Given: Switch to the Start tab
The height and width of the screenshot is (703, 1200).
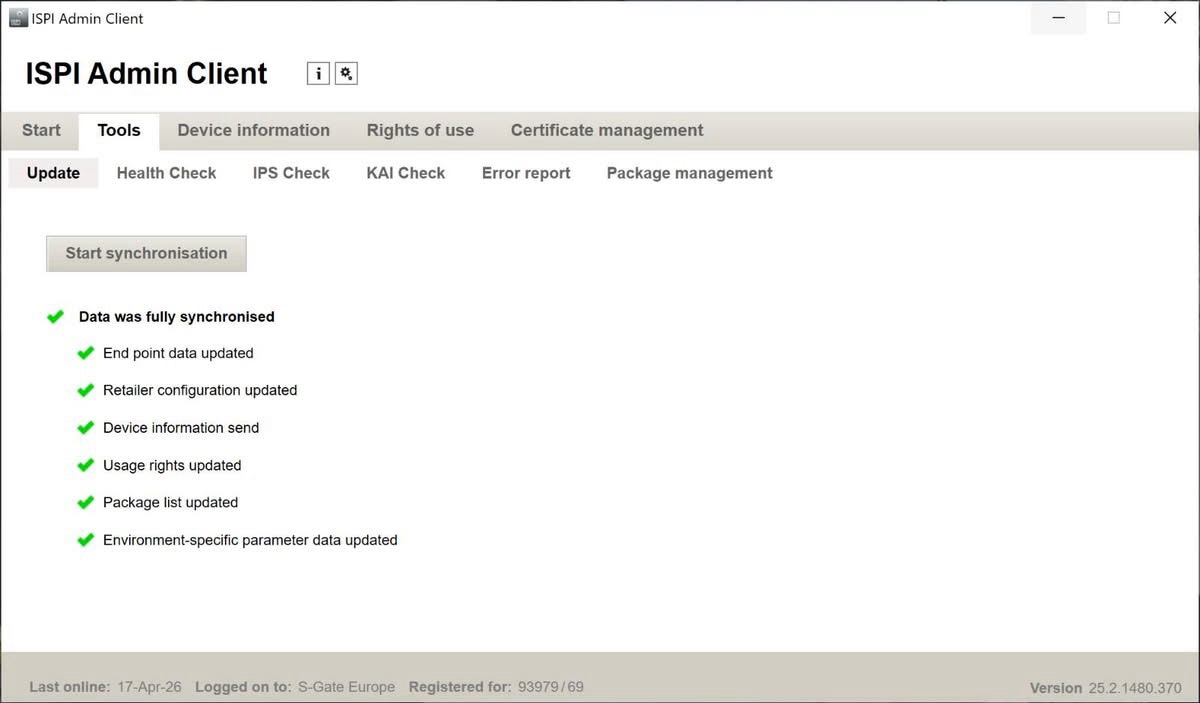Looking at the screenshot, I should pos(40,130).
